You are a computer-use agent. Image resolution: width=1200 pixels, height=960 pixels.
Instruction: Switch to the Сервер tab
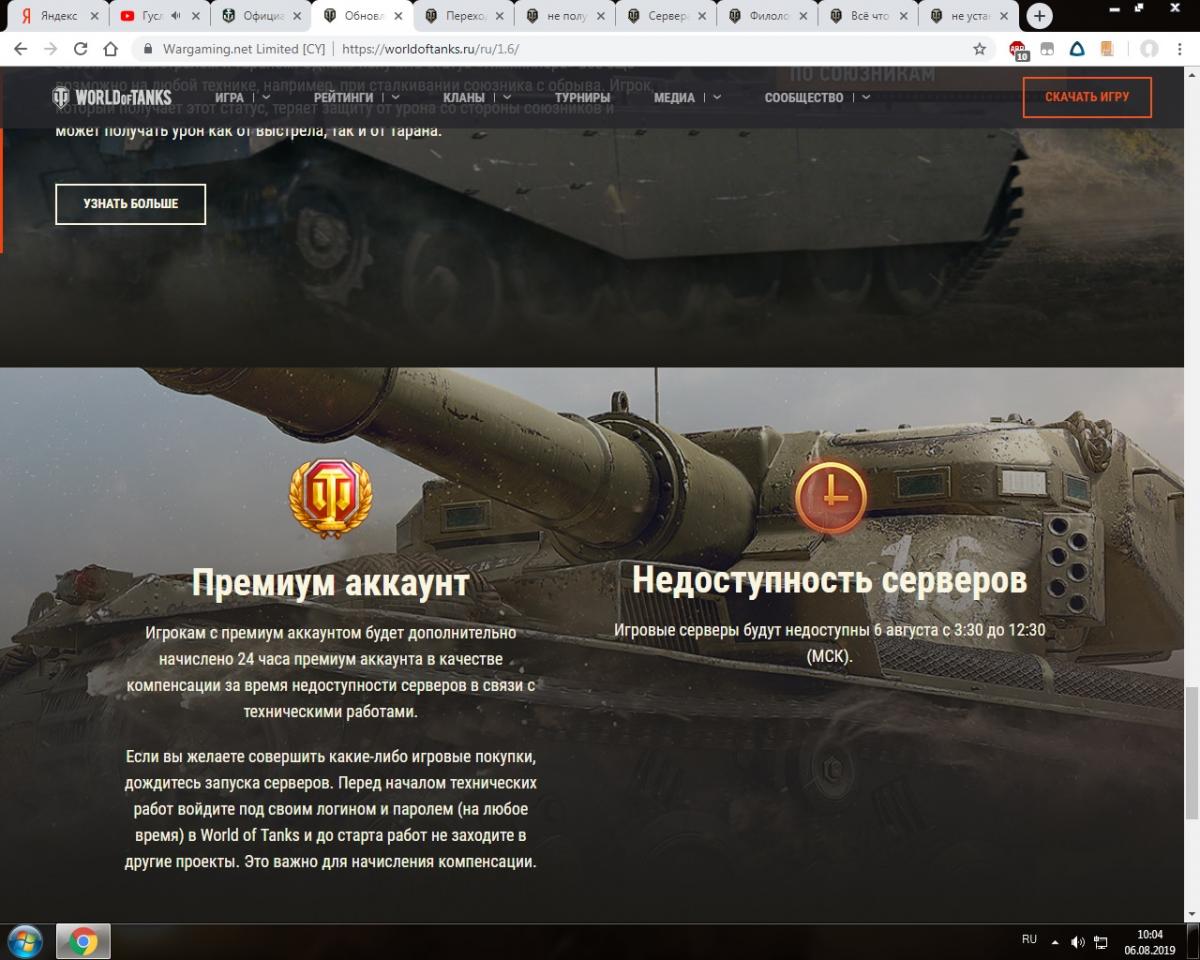coord(667,16)
